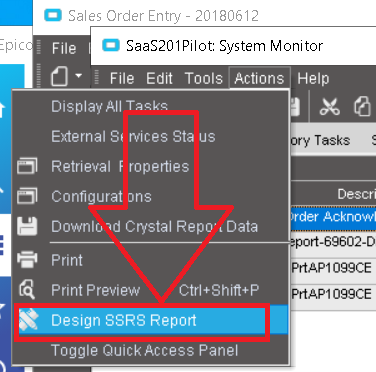This screenshot has height=372, width=376.
Task: Click the Retrieval Properties window icon
Action: (x=27, y=166)
